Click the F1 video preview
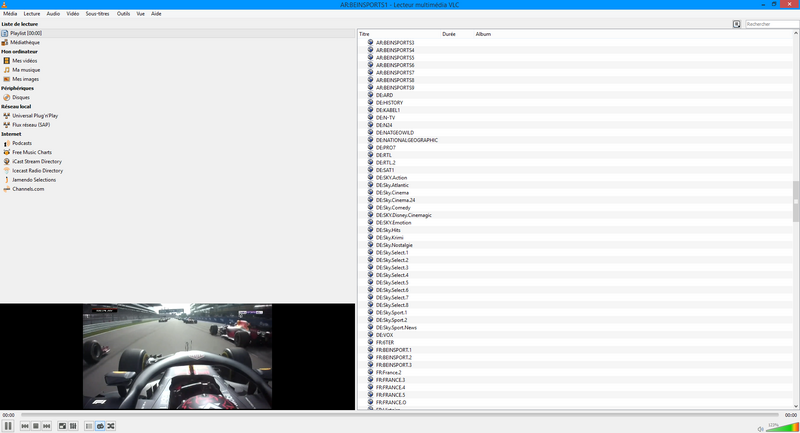Image resolution: width=800 pixels, height=433 pixels. tap(178, 356)
